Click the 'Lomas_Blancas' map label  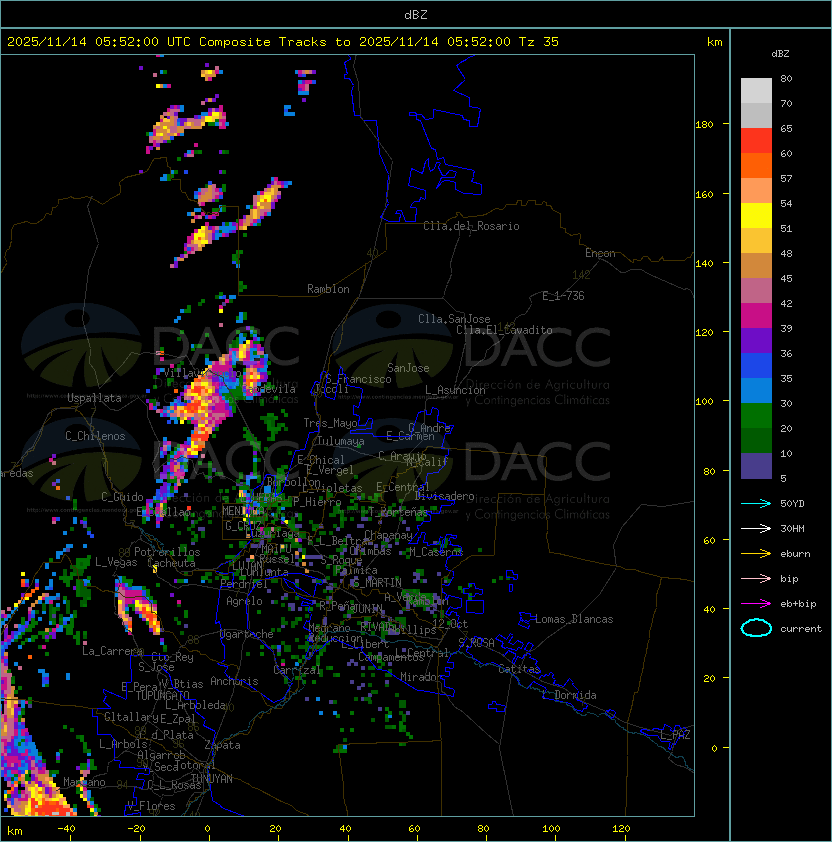pos(574,619)
